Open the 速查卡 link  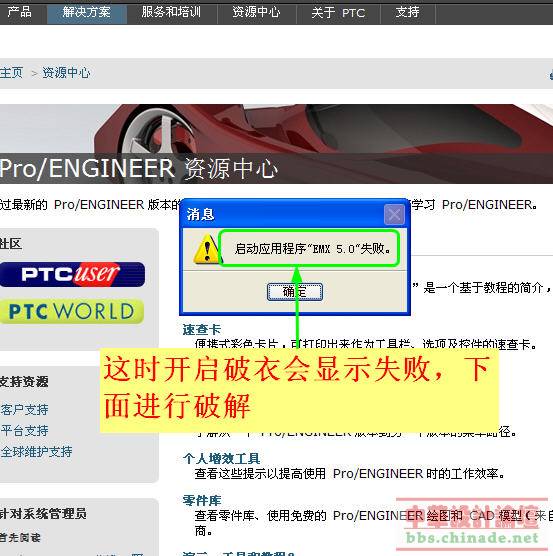tap(202, 330)
